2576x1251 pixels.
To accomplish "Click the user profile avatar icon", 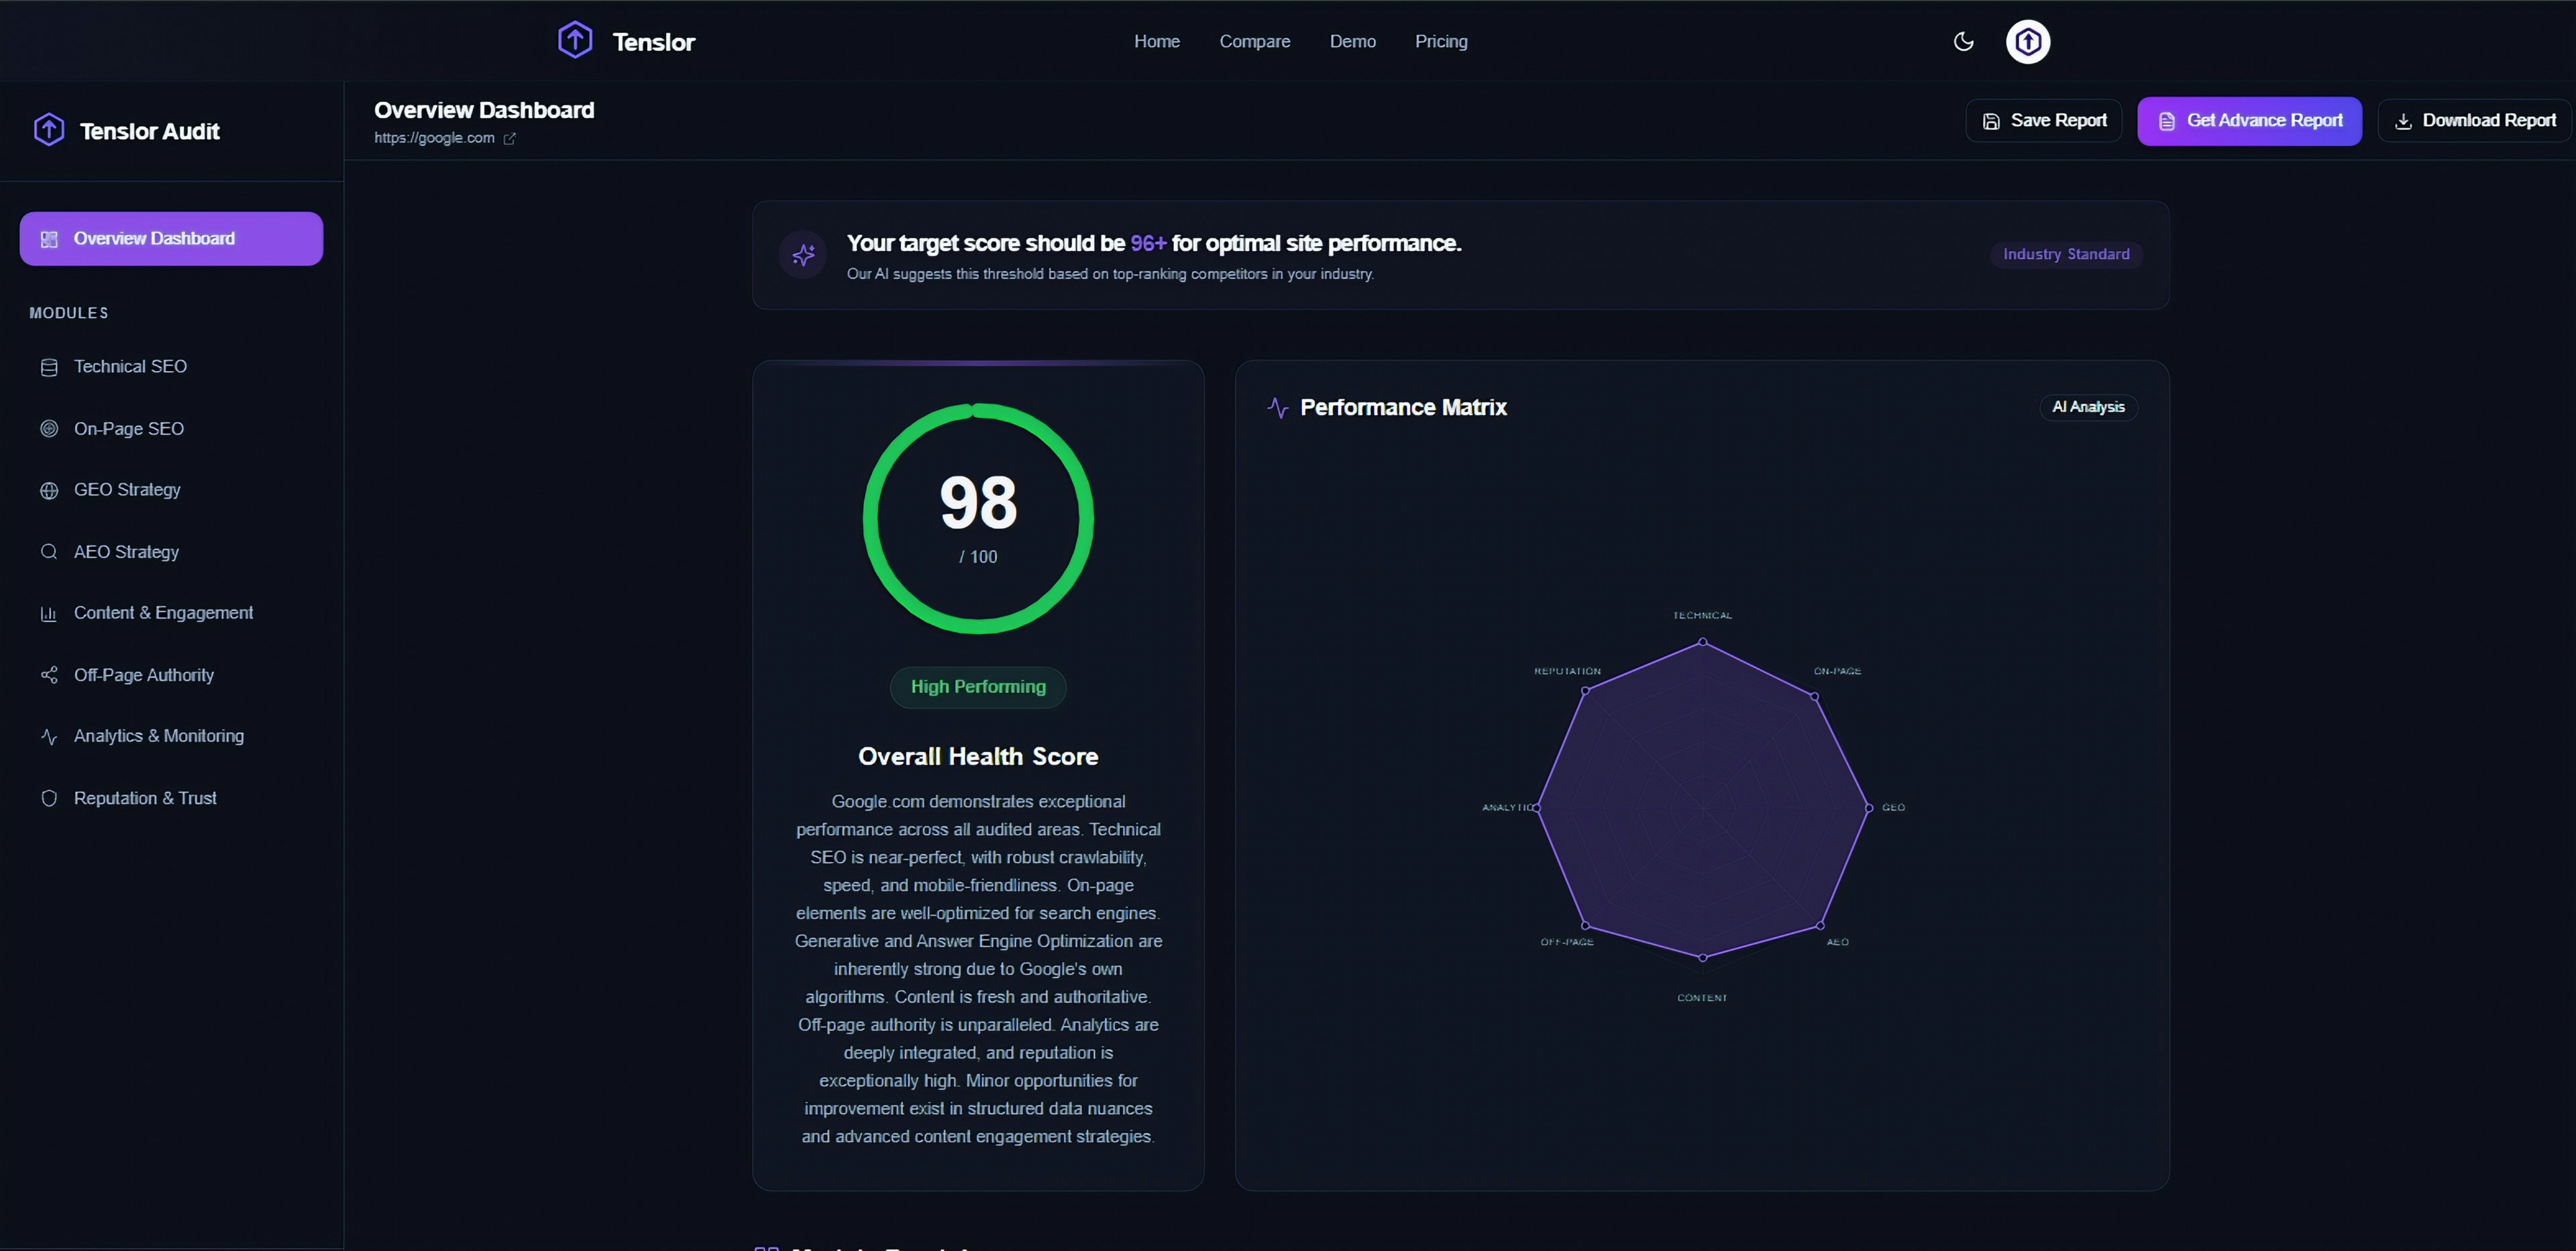I will pos(2027,41).
